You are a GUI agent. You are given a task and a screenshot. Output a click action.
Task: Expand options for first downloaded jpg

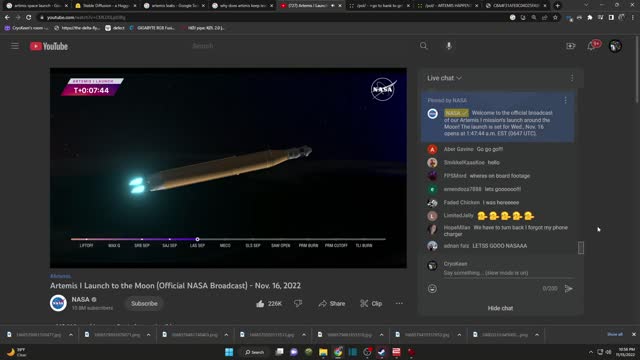71,335
